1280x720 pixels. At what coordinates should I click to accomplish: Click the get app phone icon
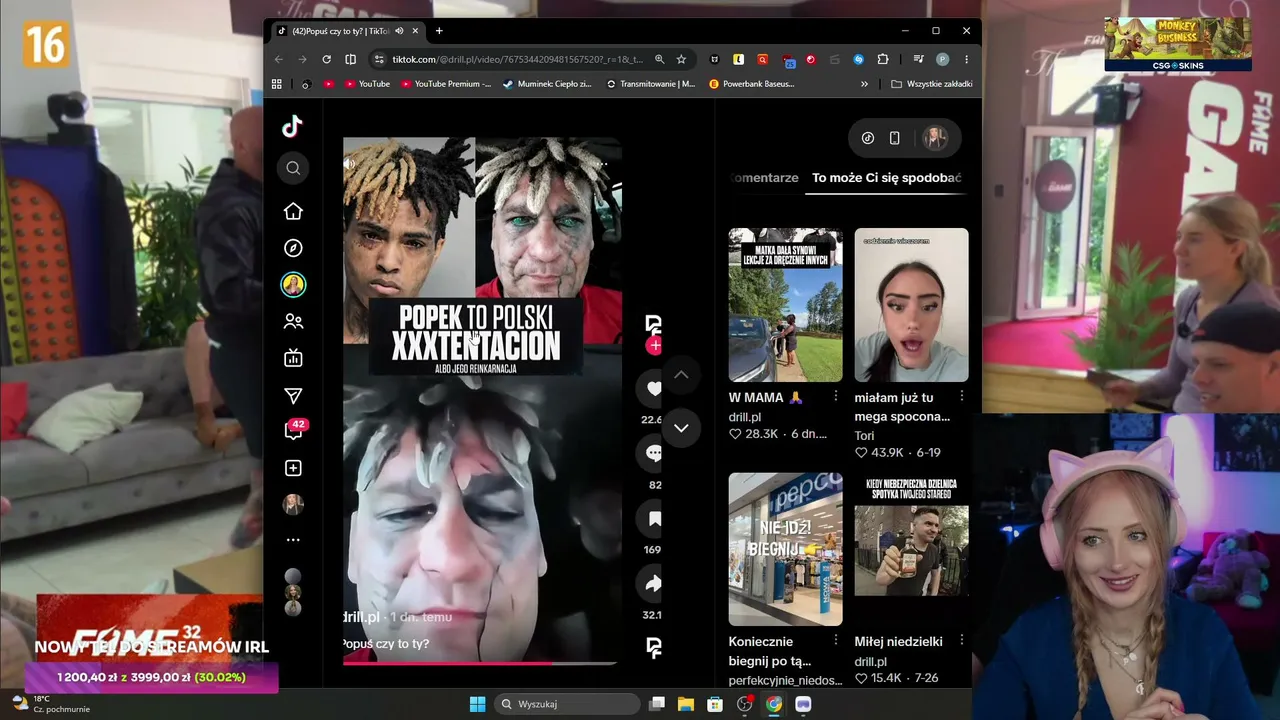(x=894, y=138)
